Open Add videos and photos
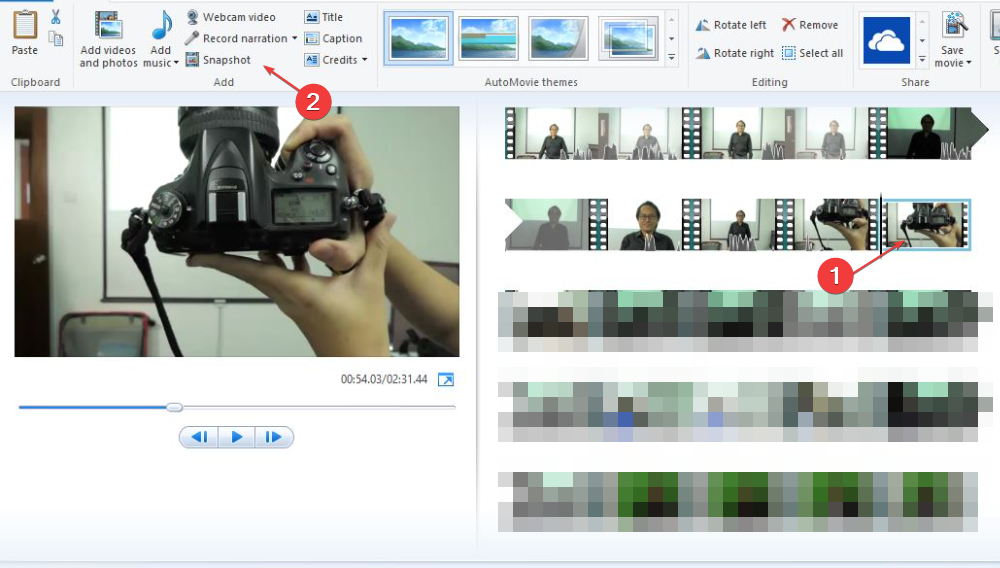 click(x=108, y=38)
